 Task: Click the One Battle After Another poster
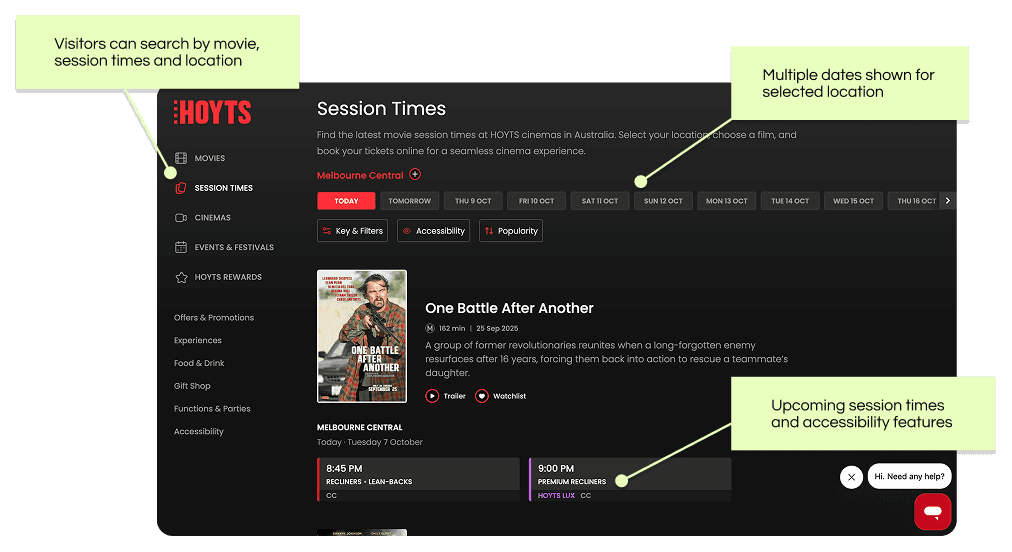tap(361, 336)
